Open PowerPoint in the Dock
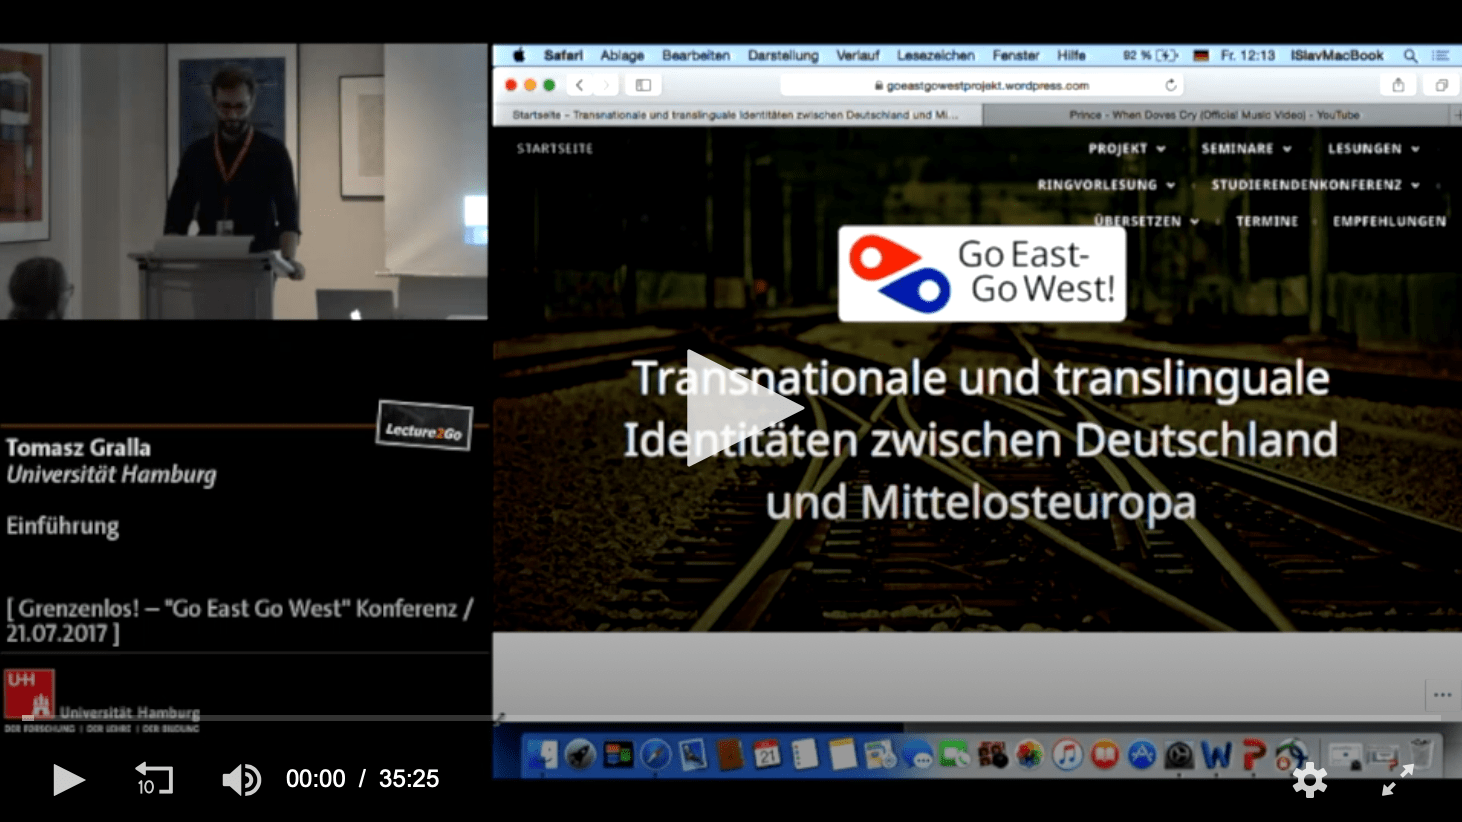This screenshot has height=822, width=1462. [1253, 754]
